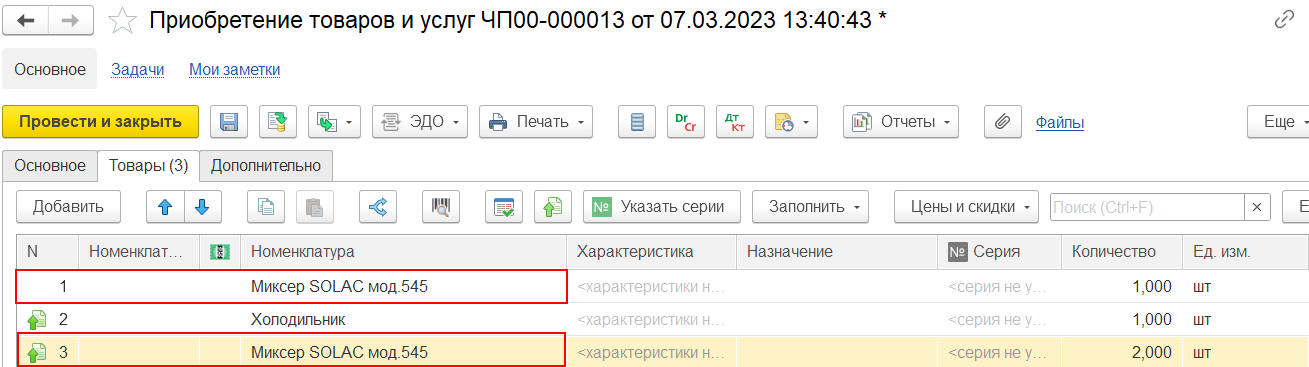Screen dimensions: 1309x367
Task: Open the Dr/Cr postings report icon
Action: (686, 122)
